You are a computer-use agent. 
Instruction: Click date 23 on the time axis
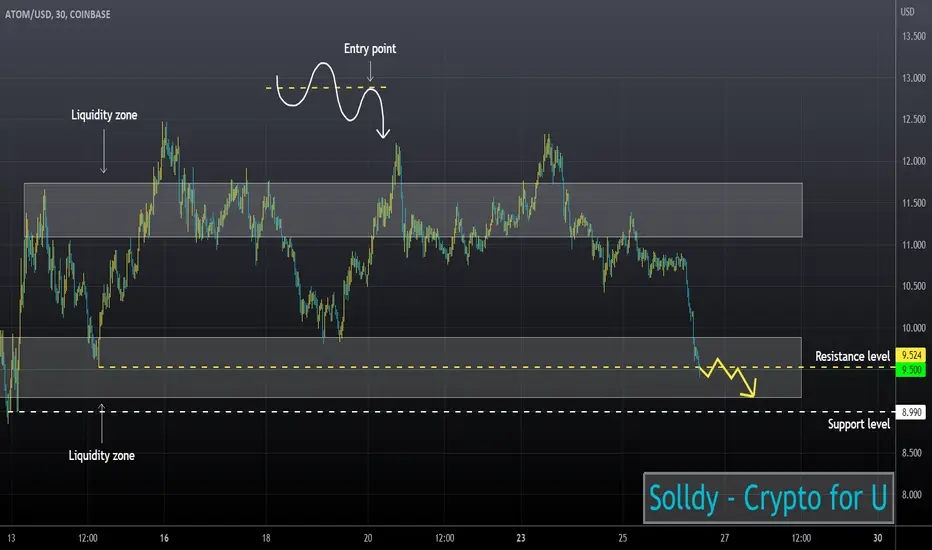tap(521, 538)
